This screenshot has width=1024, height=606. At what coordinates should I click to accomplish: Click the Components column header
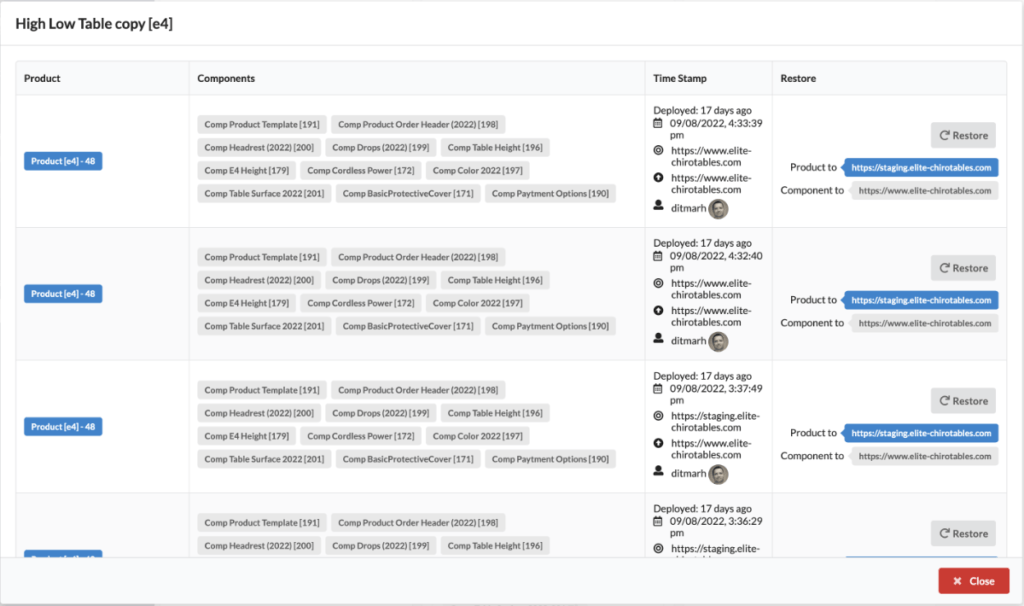tap(226, 78)
